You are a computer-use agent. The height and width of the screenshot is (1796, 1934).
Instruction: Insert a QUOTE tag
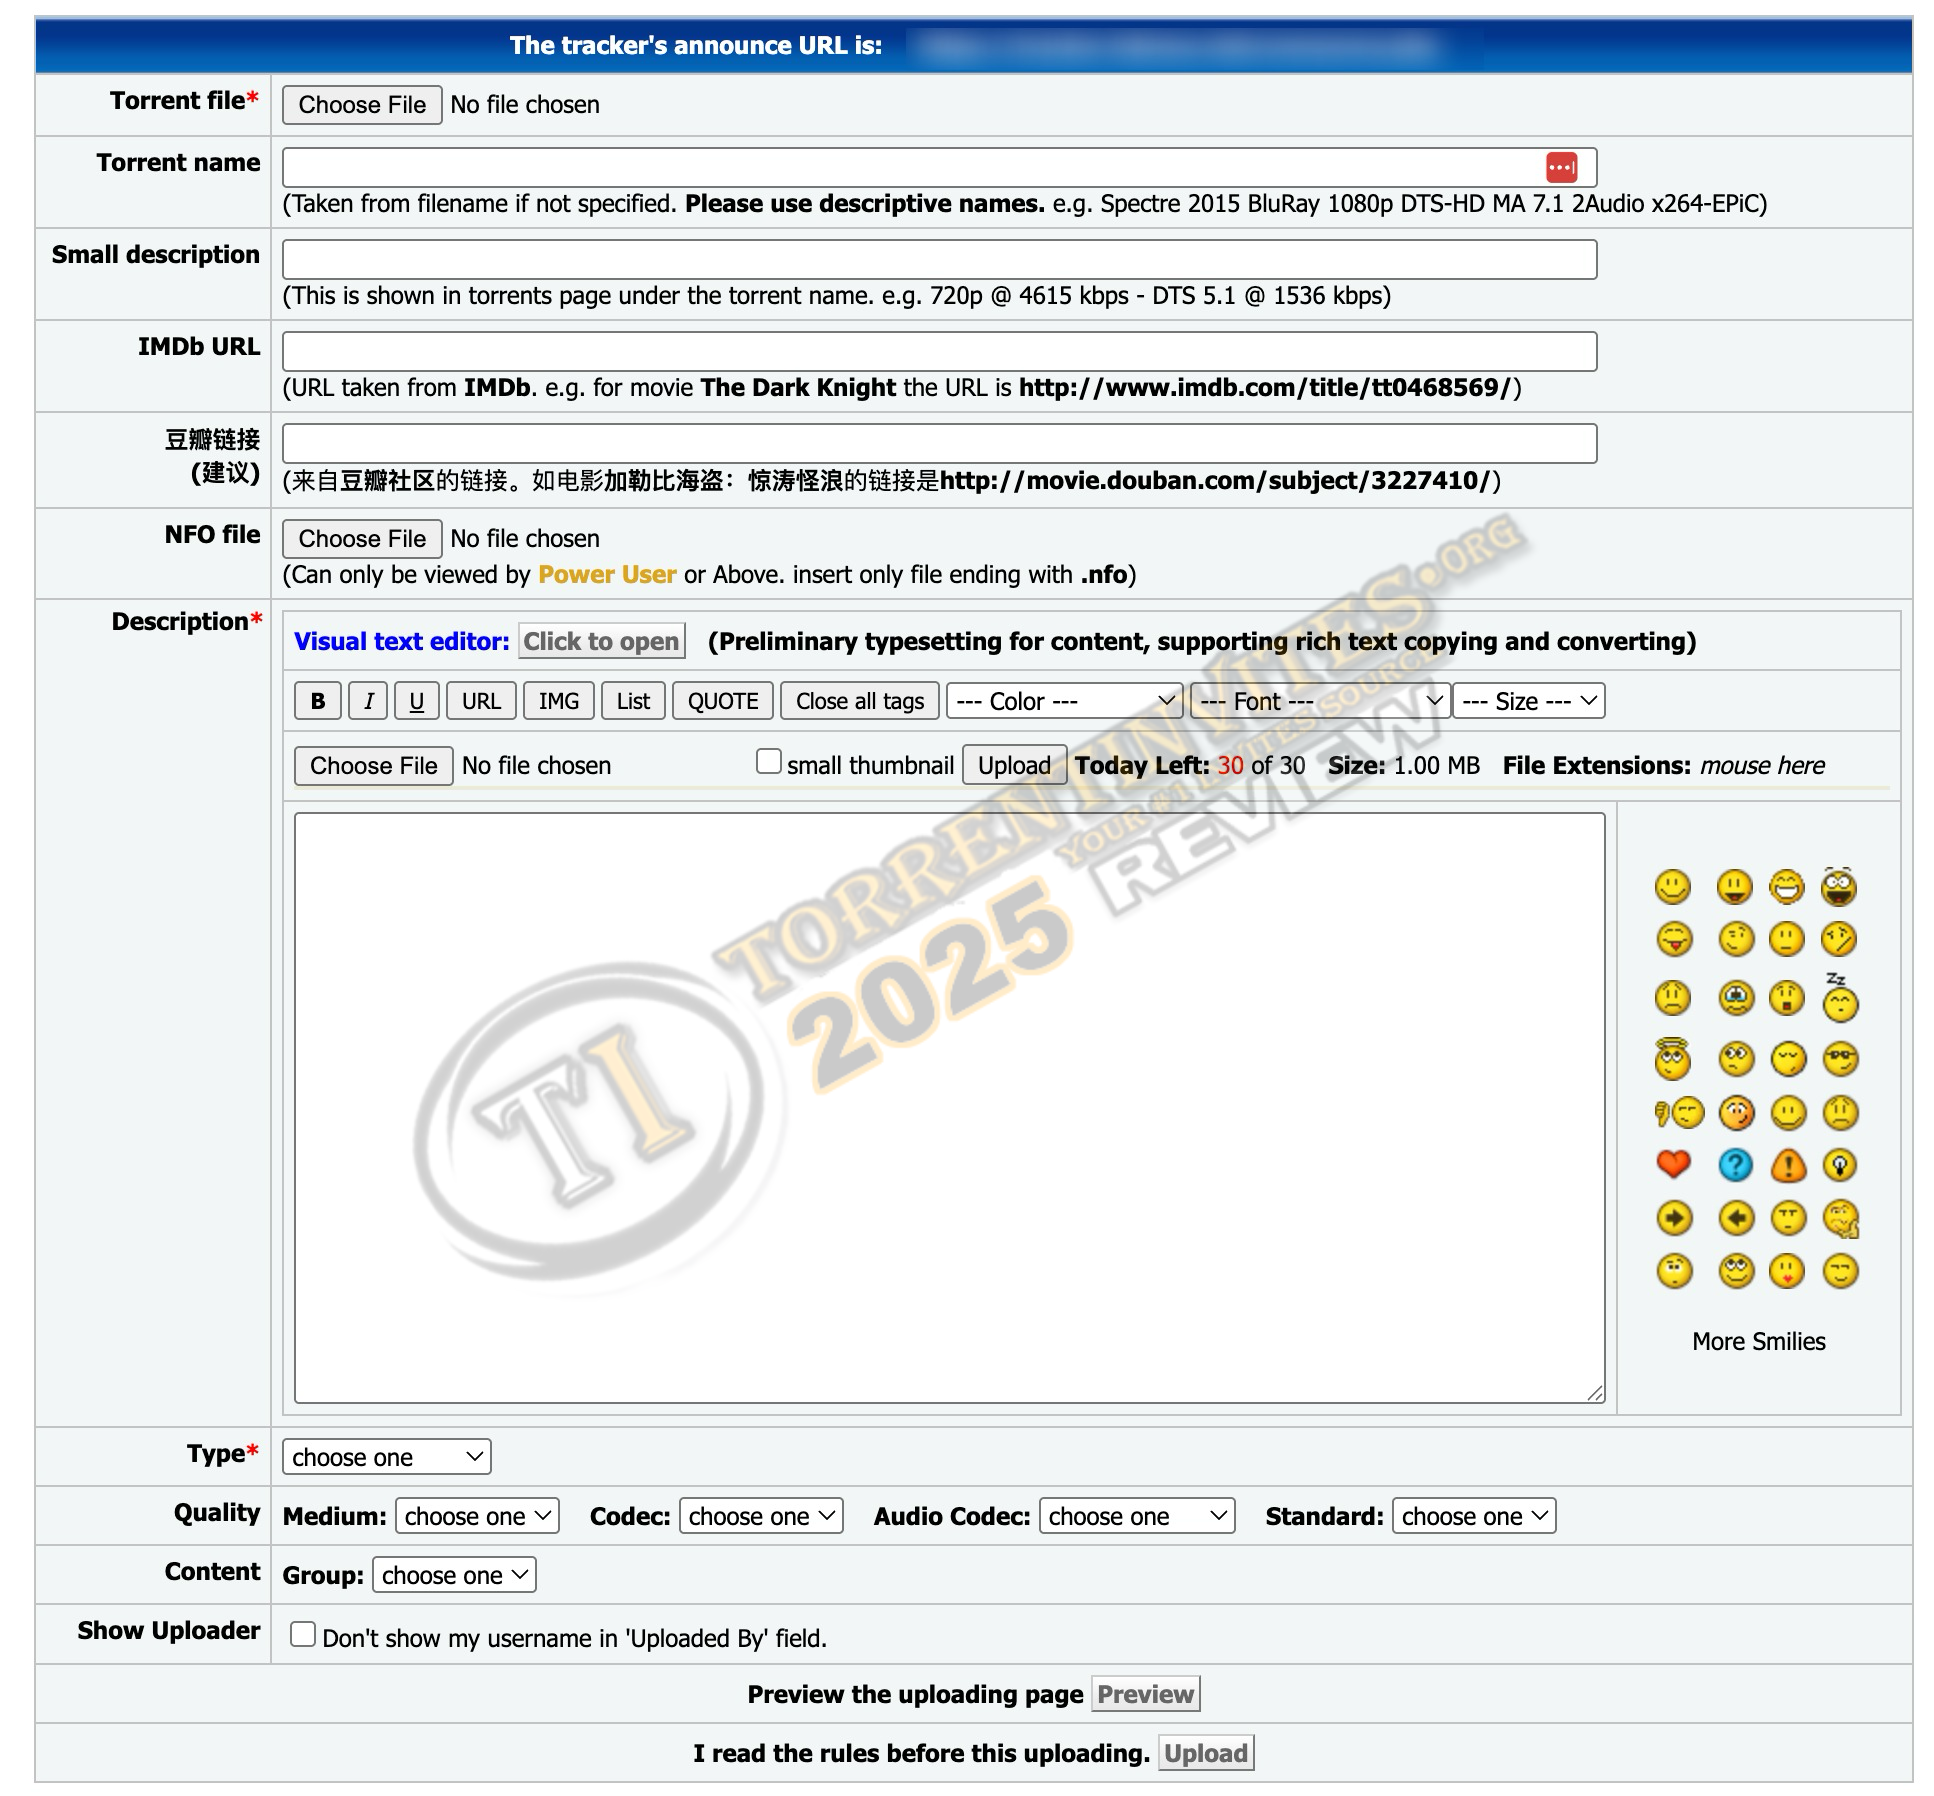click(x=723, y=701)
